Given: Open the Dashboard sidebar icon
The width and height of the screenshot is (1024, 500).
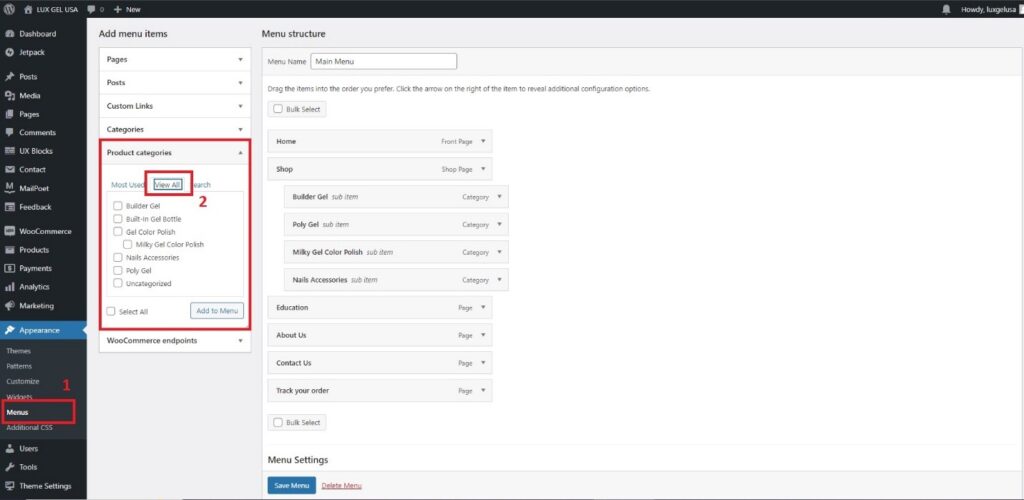Looking at the screenshot, I should click(x=9, y=33).
